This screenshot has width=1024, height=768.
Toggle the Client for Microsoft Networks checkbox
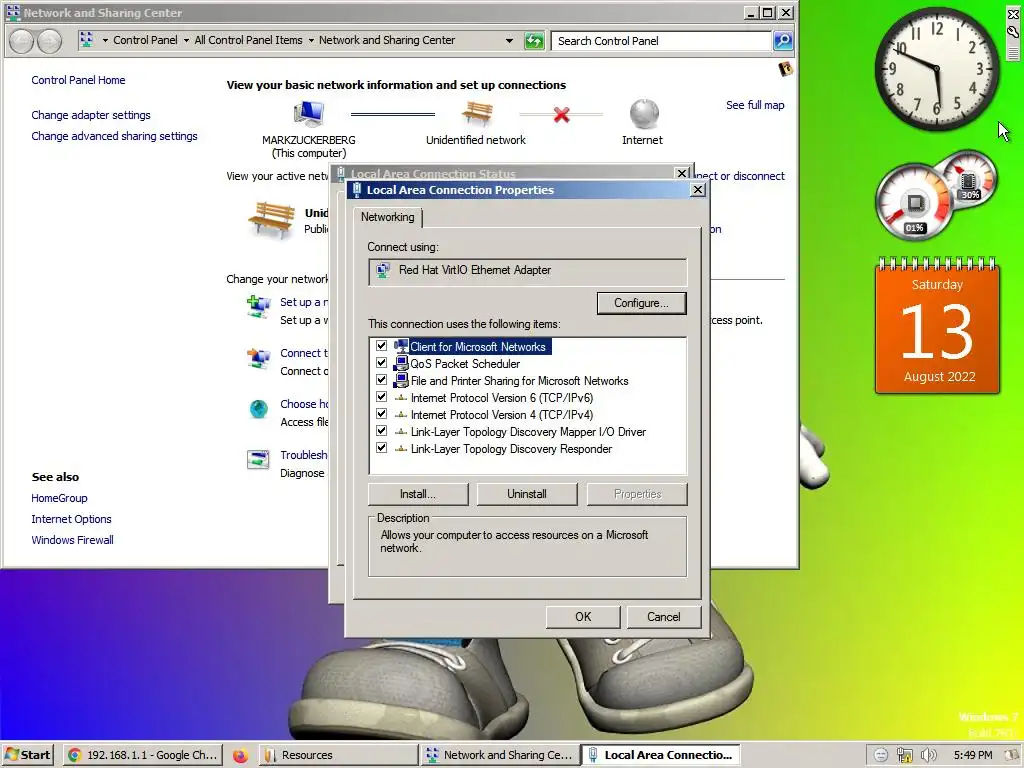(381, 346)
